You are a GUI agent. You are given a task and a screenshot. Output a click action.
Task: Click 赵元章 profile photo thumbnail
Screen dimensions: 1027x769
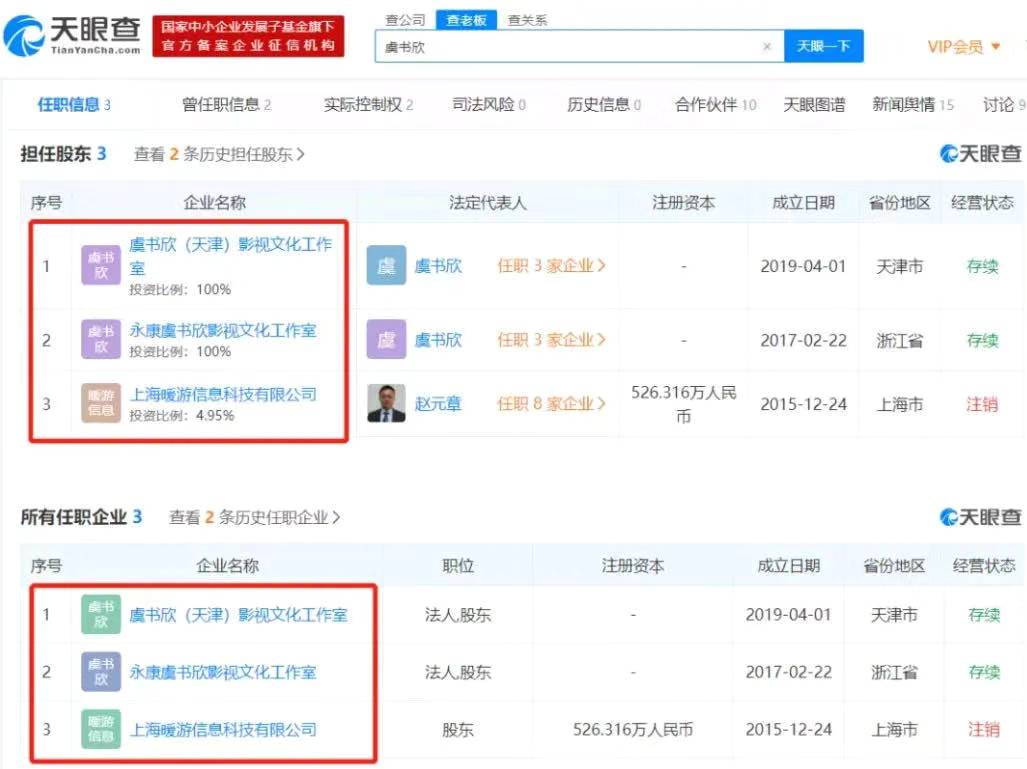point(386,404)
